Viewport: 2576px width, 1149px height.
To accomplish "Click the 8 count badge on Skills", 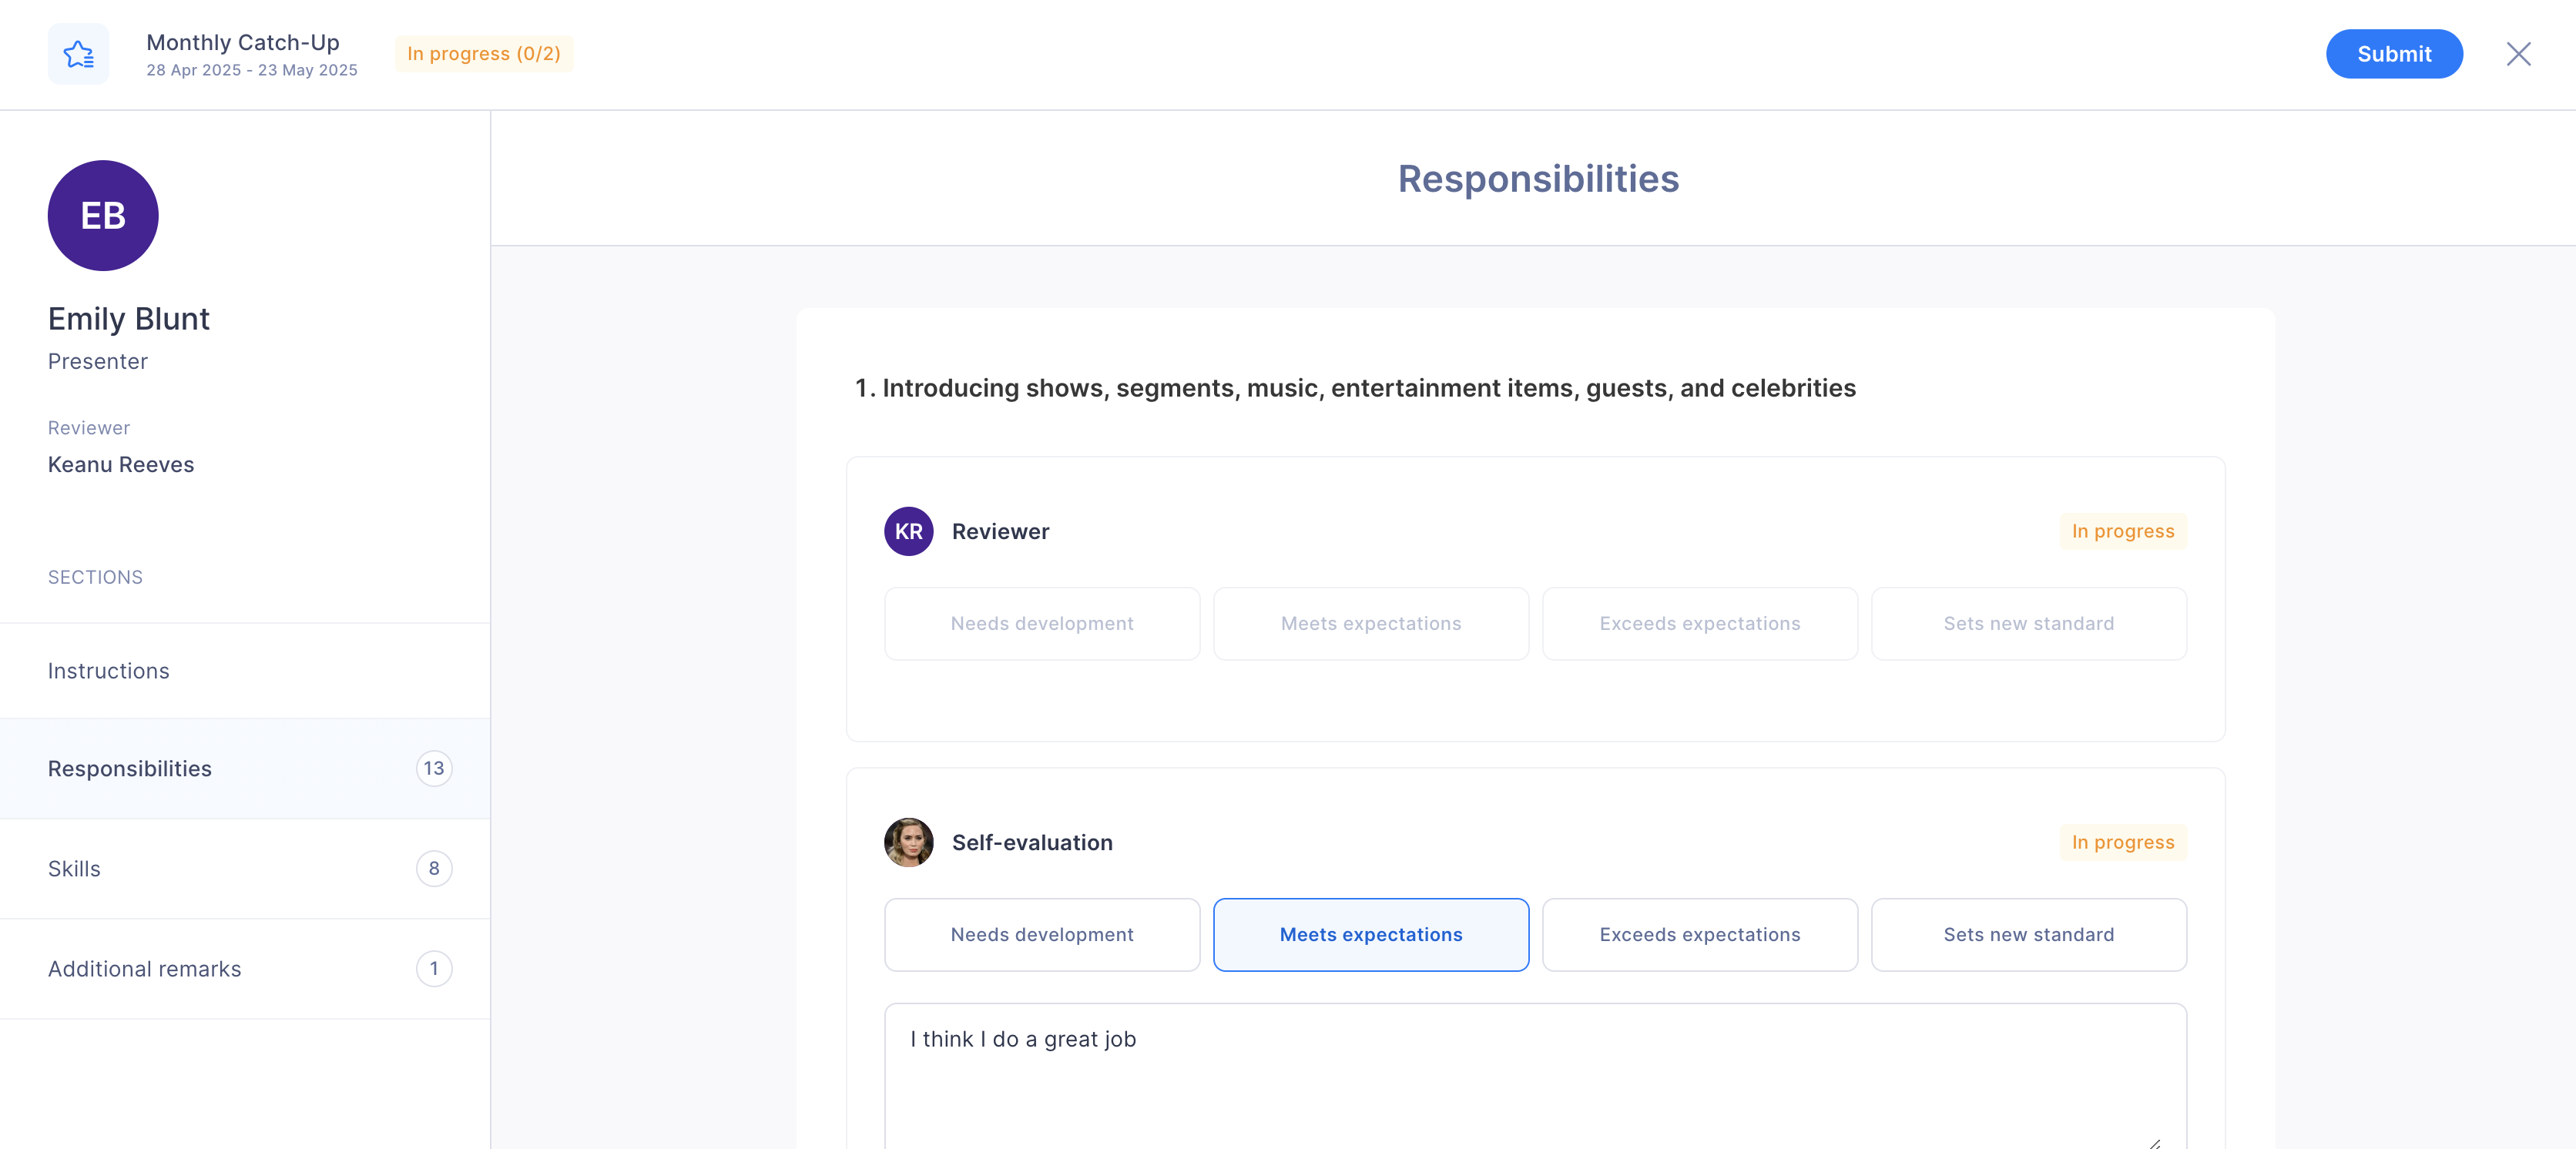I will 434,868.
